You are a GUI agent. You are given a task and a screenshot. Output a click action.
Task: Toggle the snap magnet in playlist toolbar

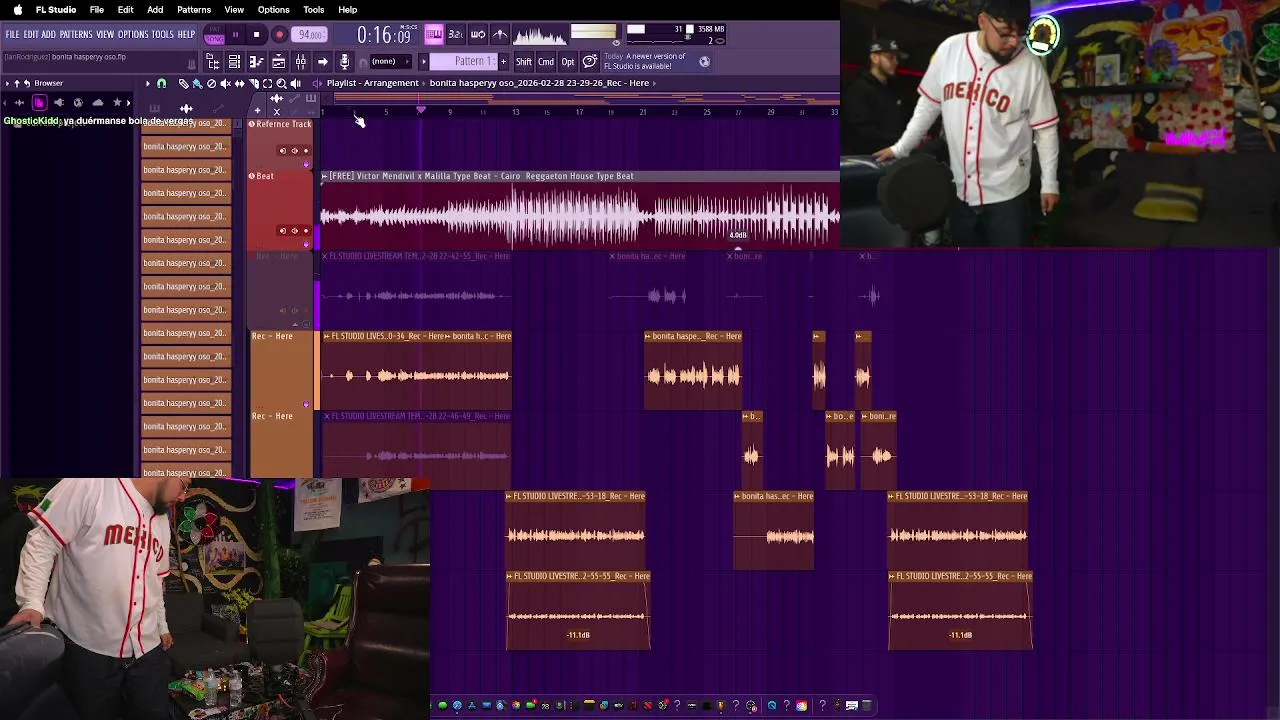click(x=161, y=83)
